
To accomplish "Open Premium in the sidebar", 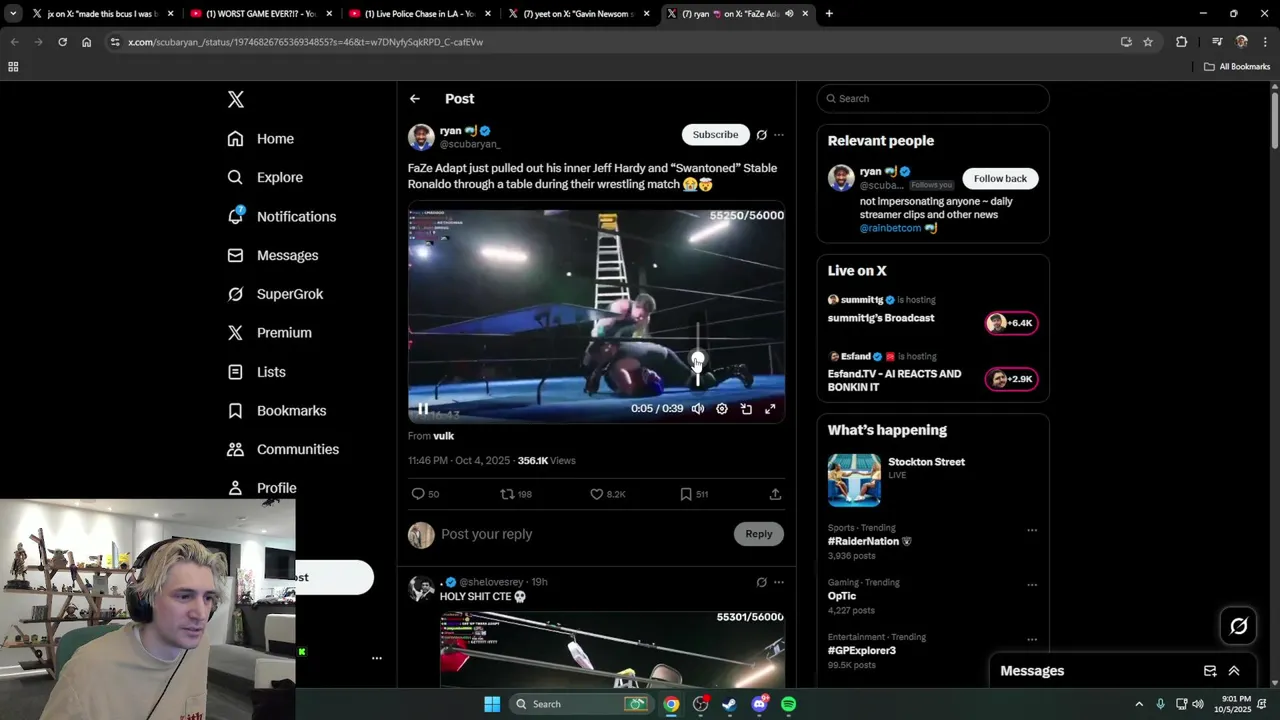I will click(270, 333).
